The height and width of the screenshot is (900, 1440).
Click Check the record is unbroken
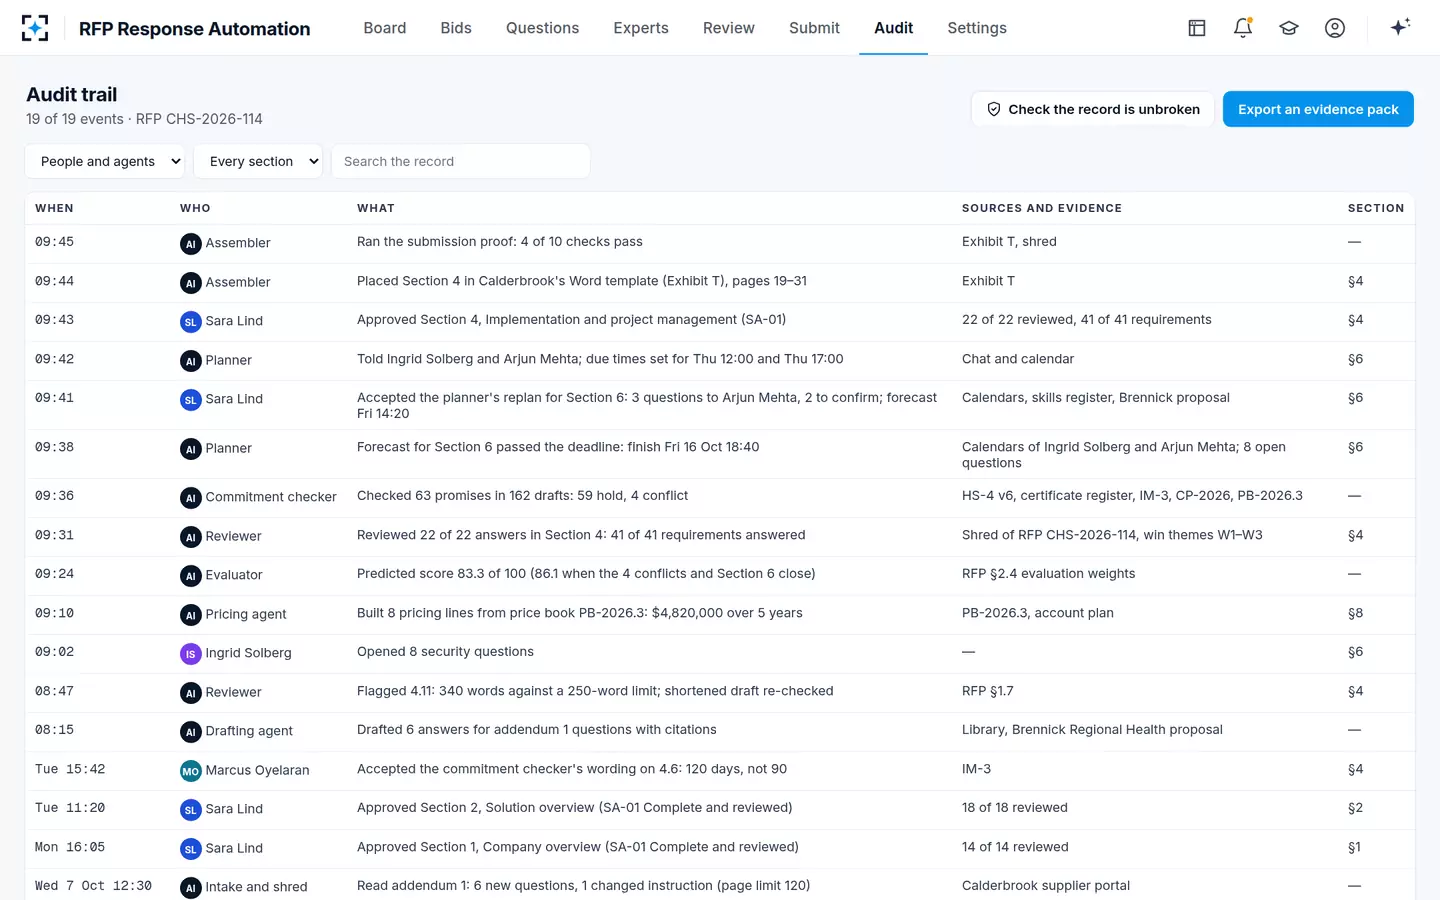click(1093, 109)
